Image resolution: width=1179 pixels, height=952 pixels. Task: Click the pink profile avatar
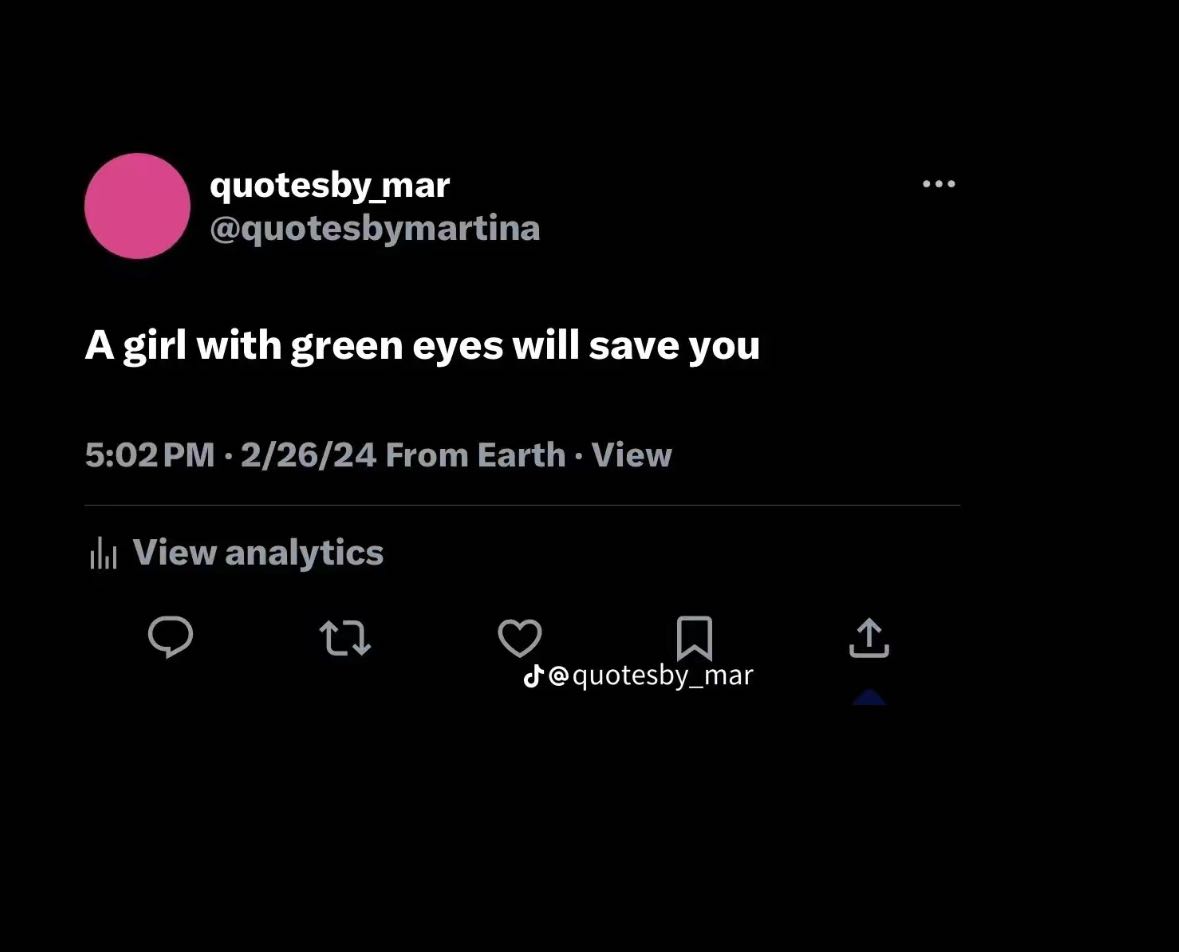pos(137,206)
